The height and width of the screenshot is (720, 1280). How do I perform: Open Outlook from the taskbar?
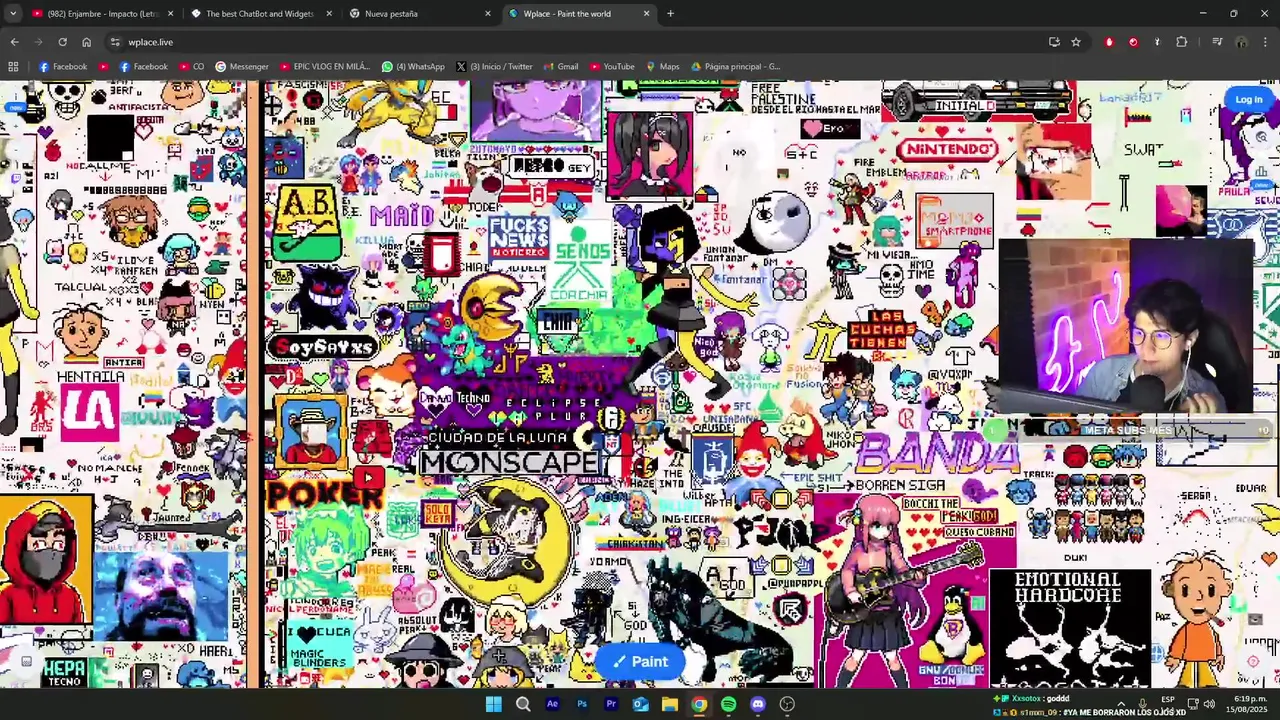tap(640, 704)
